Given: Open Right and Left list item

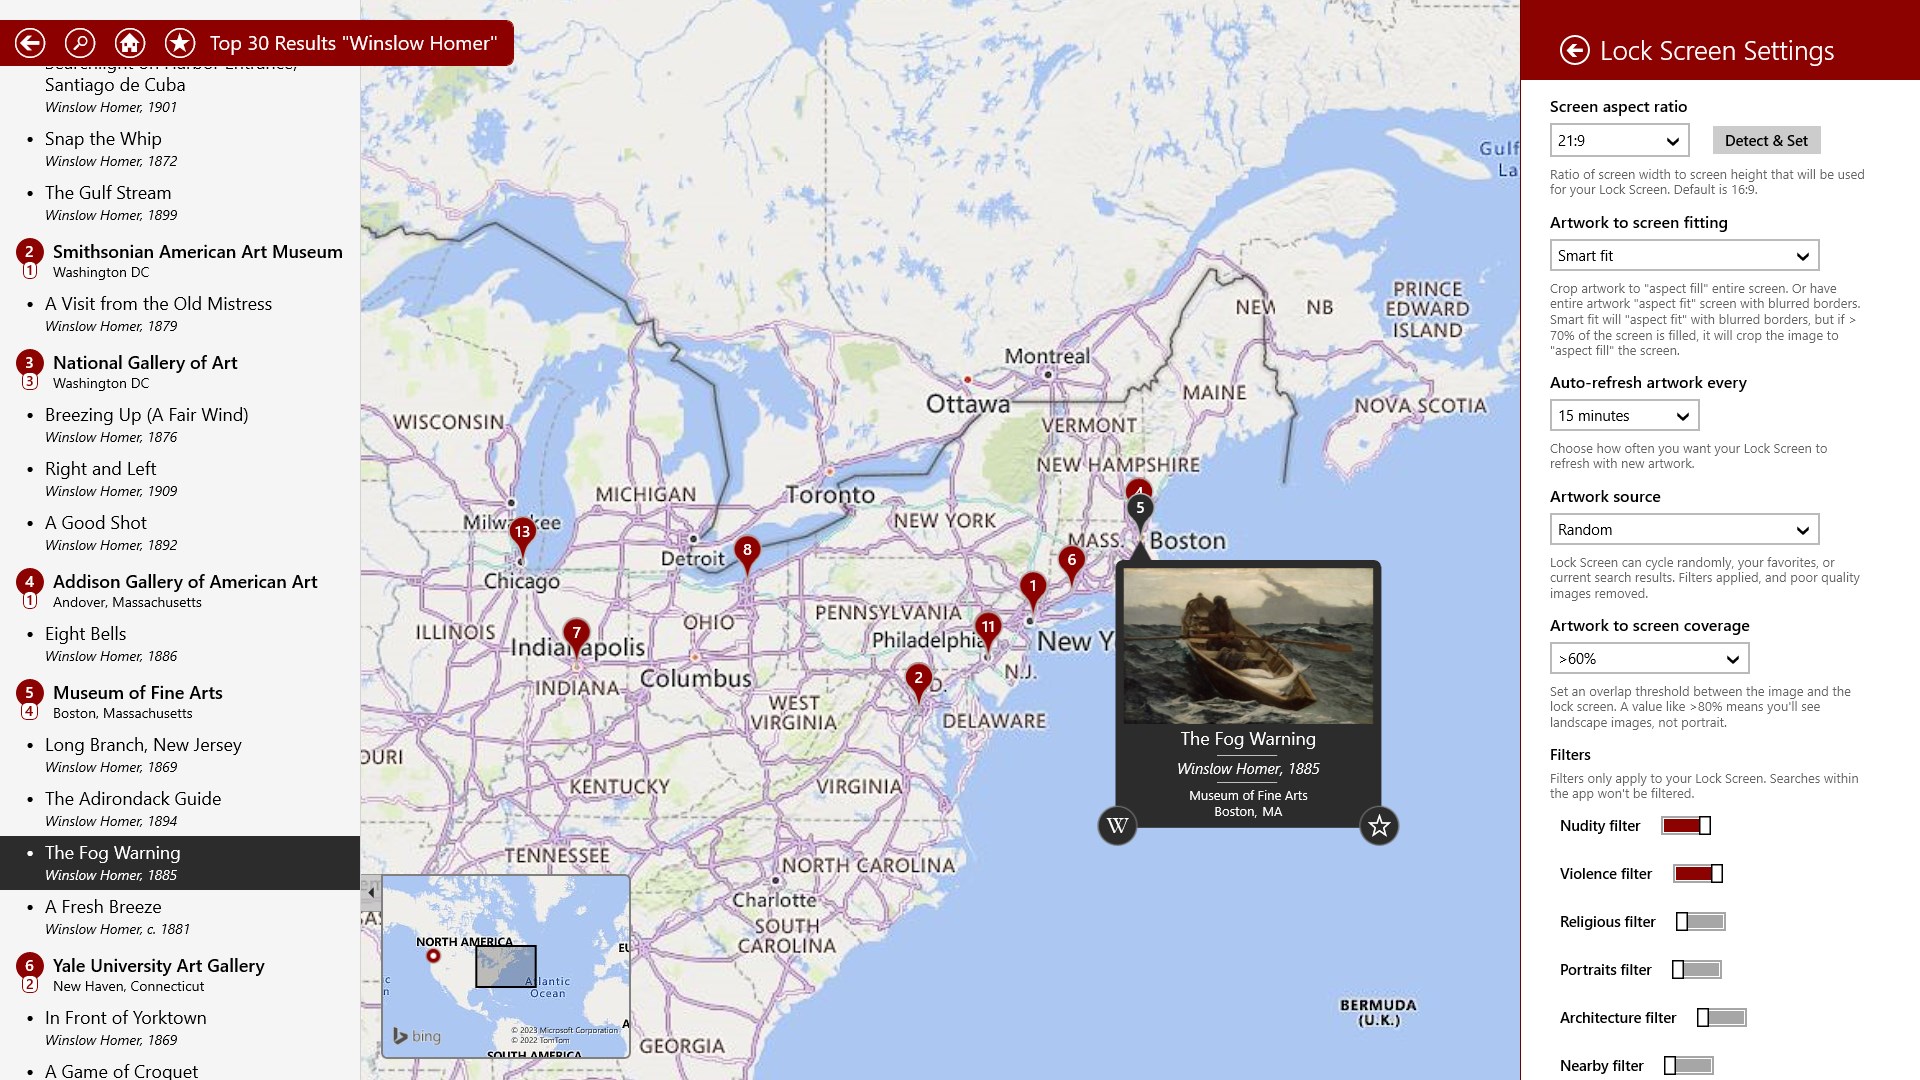Looking at the screenshot, I should 180,478.
